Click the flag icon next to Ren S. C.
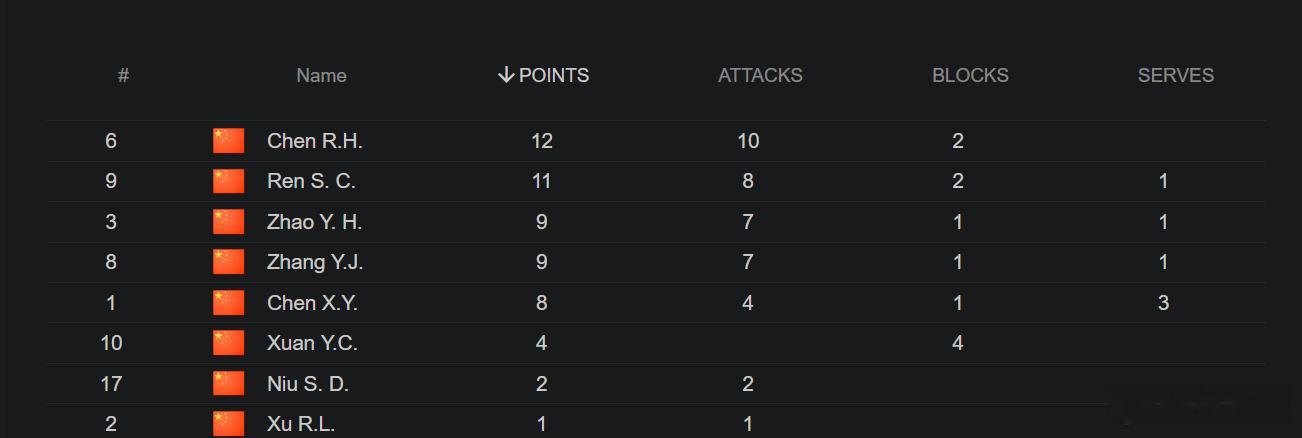This screenshot has width=1302, height=438. 228,181
